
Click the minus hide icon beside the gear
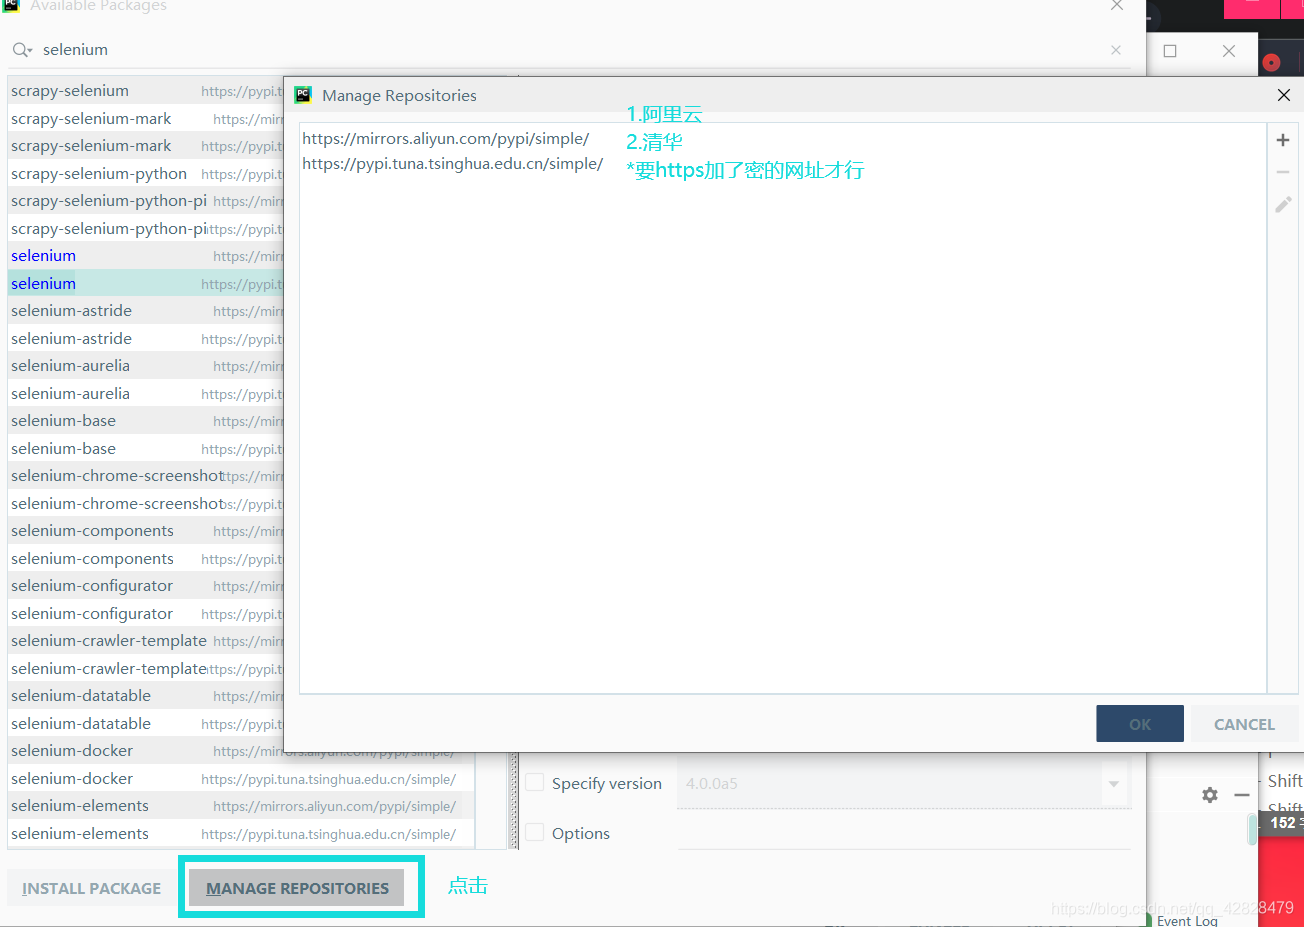pyautogui.click(x=1242, y=795)
